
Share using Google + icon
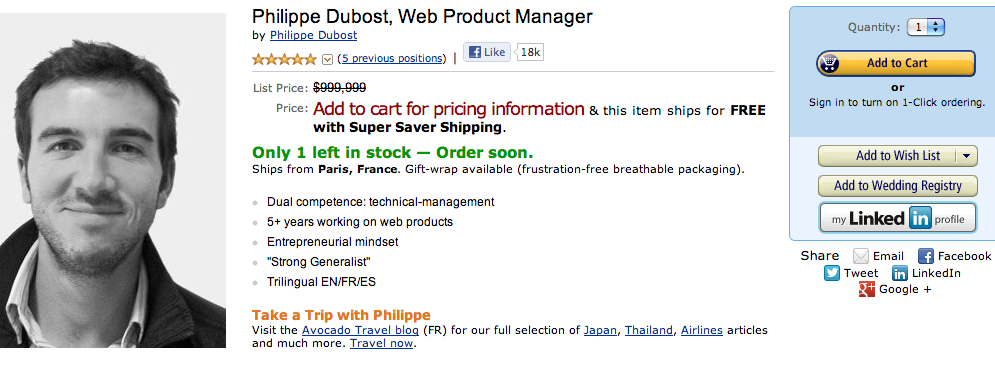[x=867, y=289]
